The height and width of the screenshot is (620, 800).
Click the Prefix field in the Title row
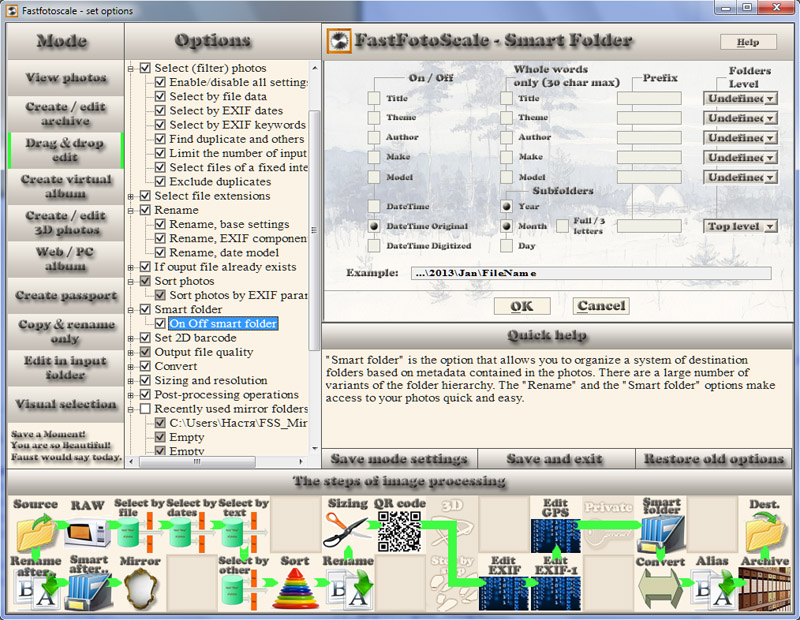click(x=649, y=98)
